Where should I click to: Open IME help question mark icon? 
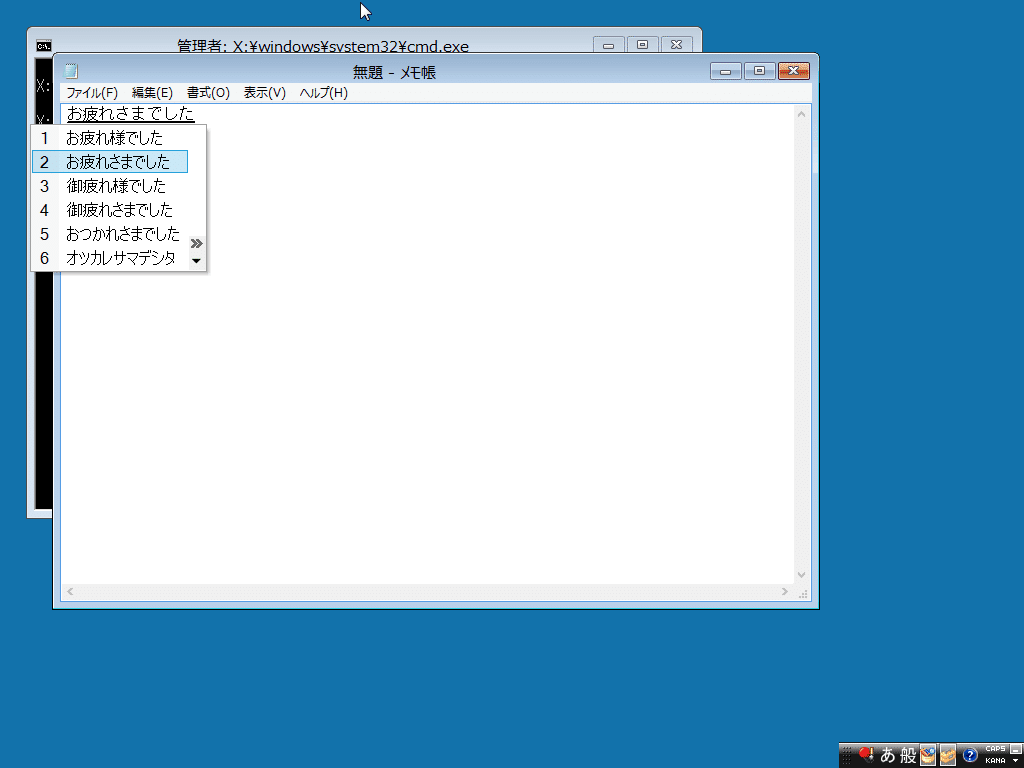(970, 755)
